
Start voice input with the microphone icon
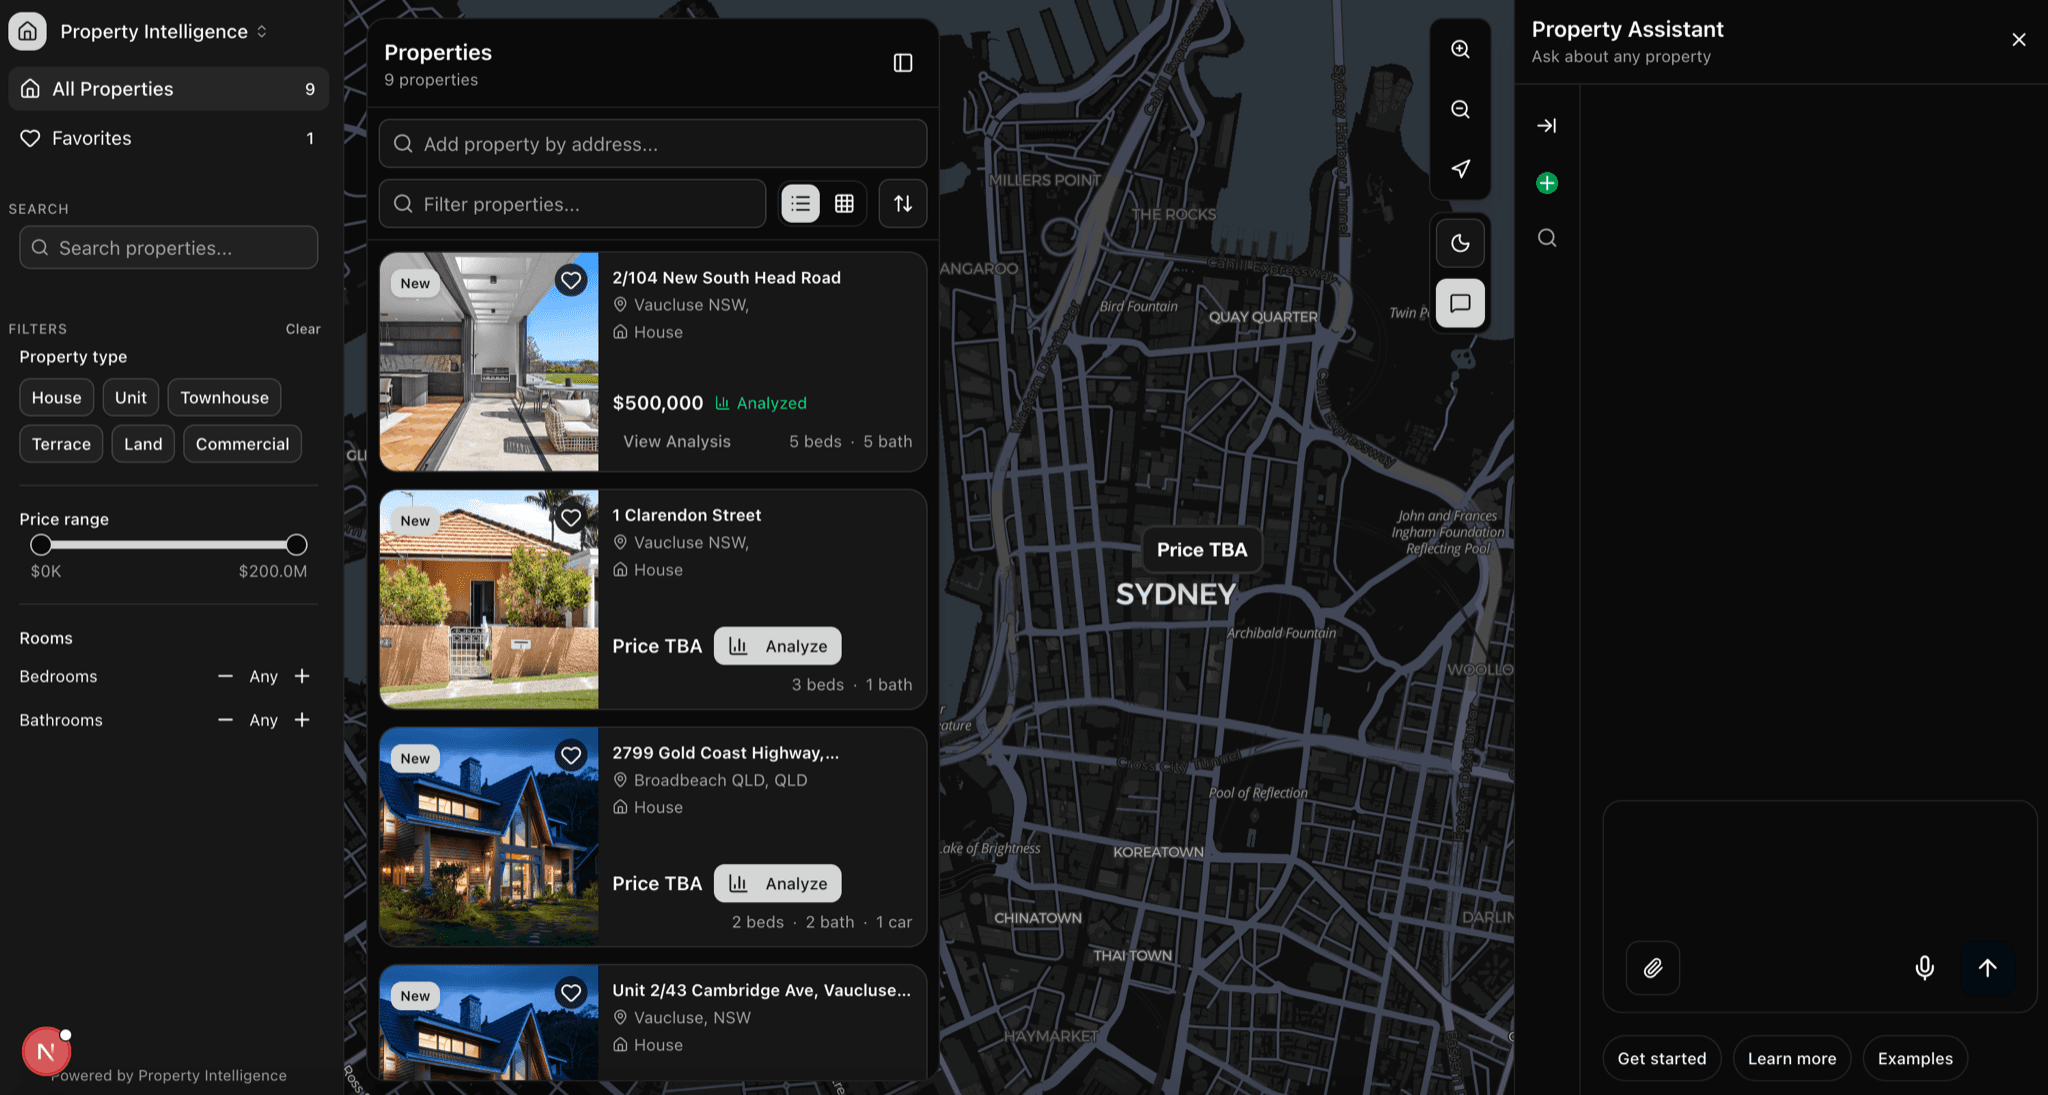1923,967
